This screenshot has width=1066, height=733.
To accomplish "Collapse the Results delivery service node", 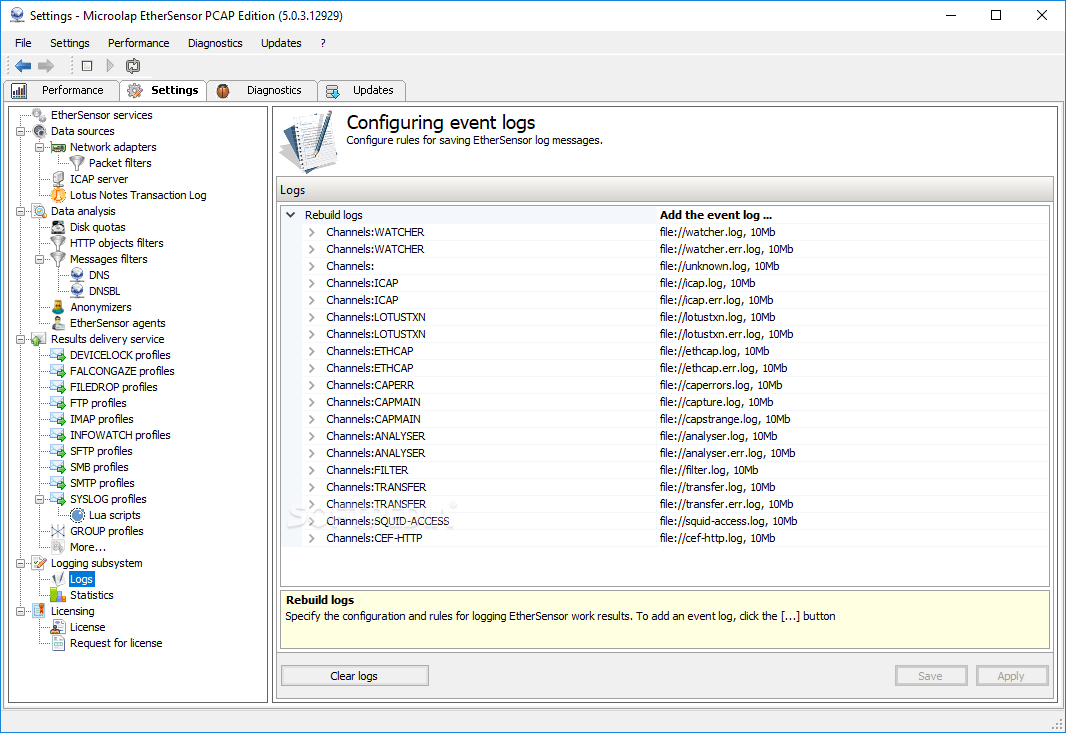I will [20, 339].
